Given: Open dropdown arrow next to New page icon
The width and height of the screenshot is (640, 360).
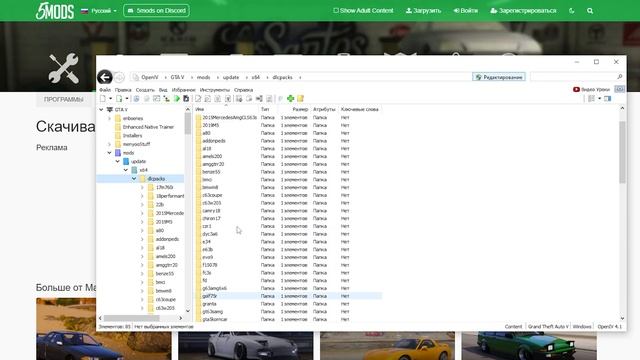Looking at the screenshot, I should (110, 98).
